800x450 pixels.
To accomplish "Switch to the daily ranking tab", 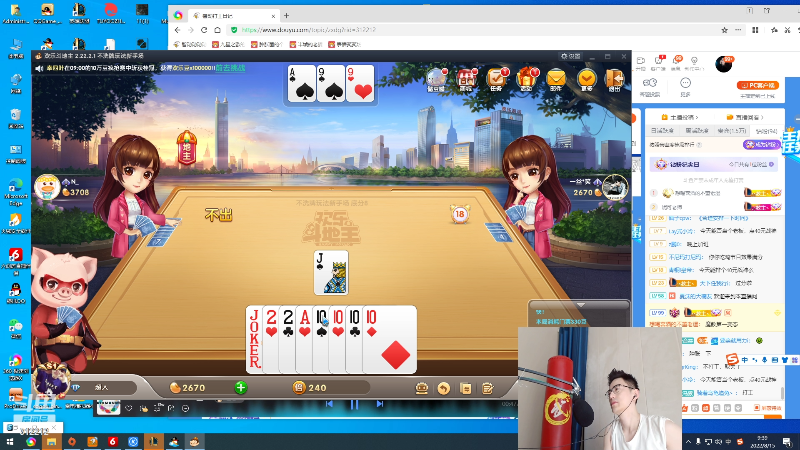I will point(662,131).
